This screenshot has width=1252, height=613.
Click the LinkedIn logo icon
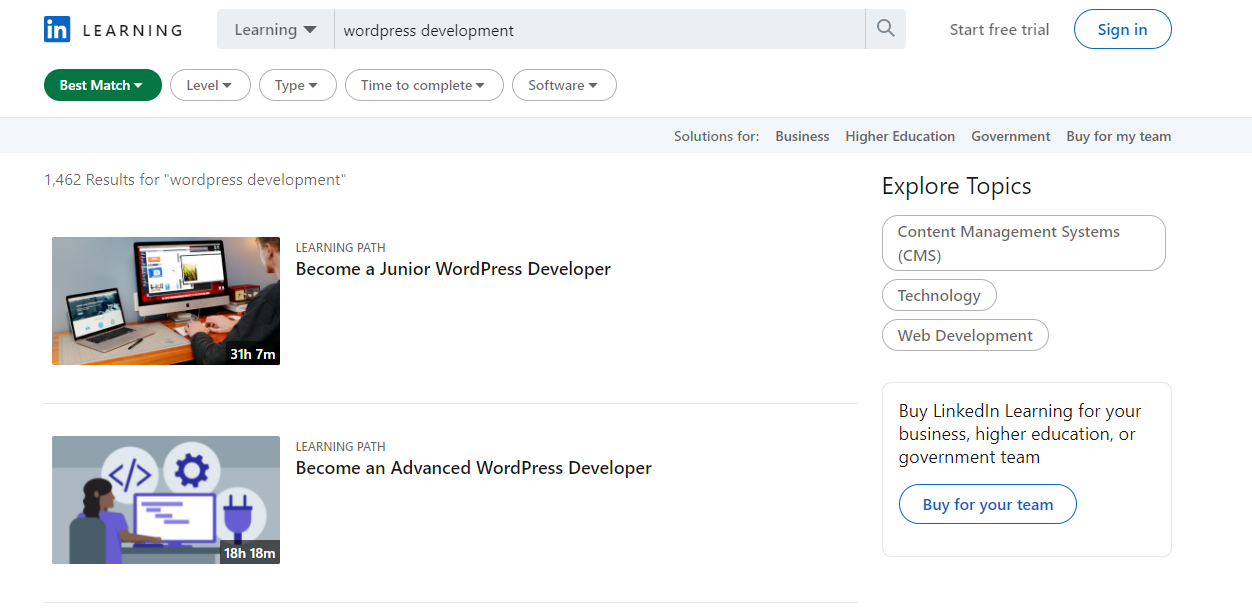click(57, 30)
